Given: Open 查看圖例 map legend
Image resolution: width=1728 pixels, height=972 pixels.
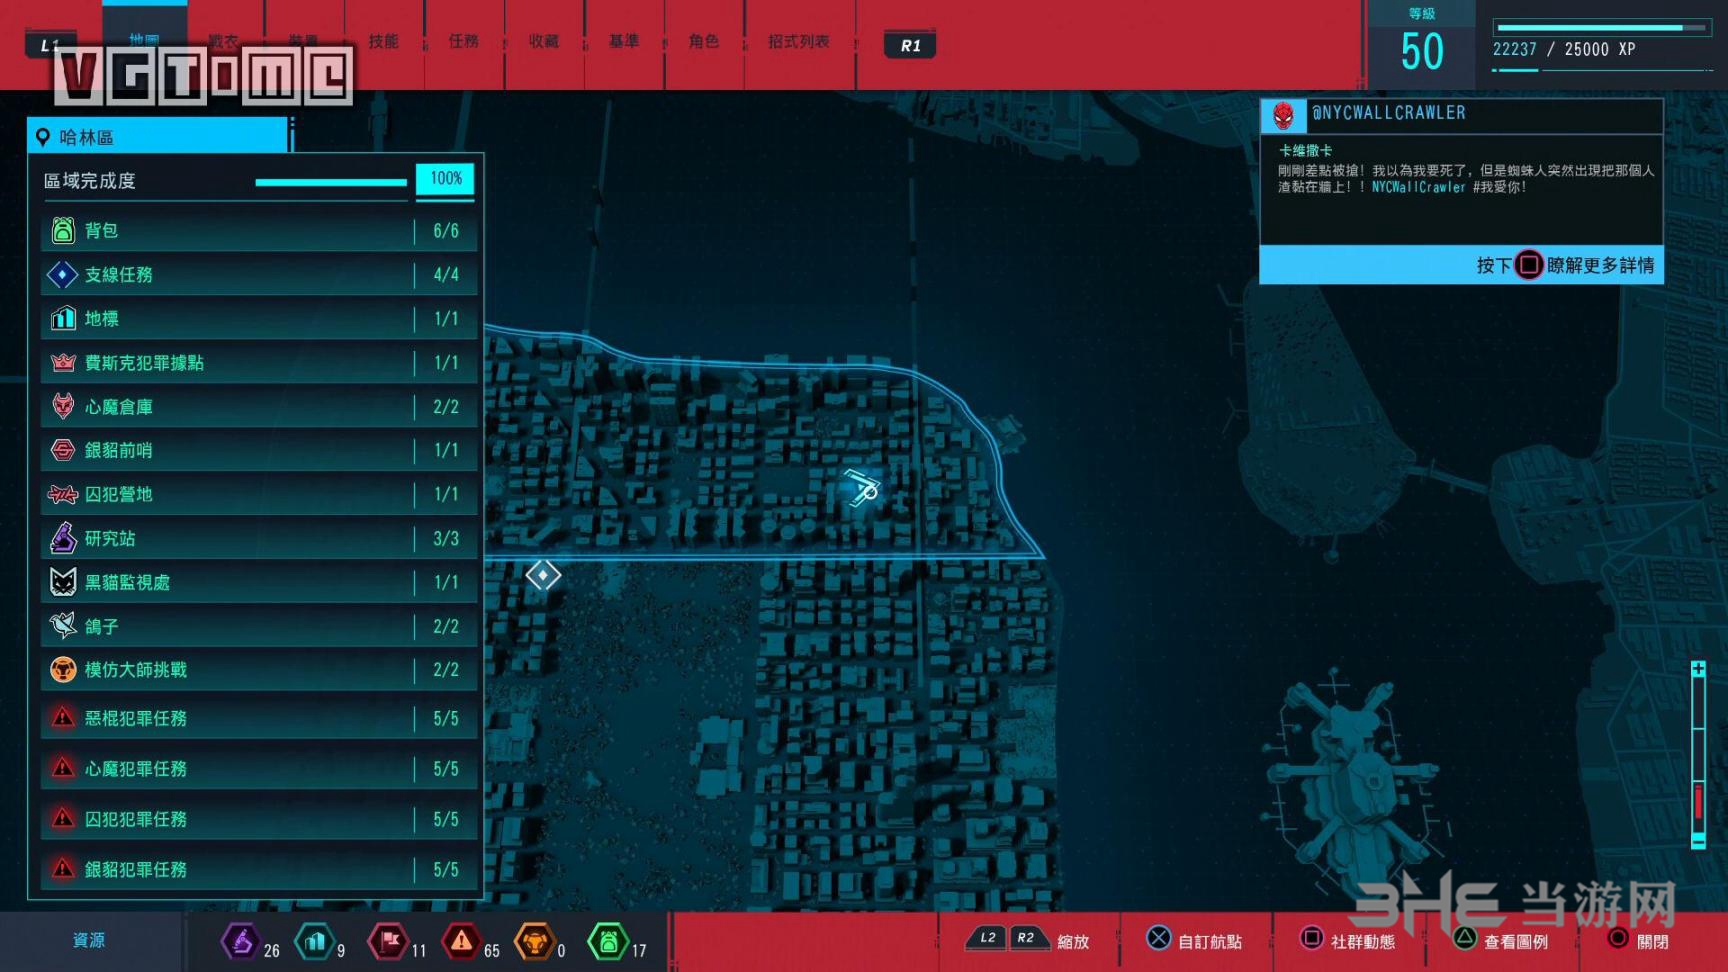Looking at the screenshot, I should tap(1500, 941).
